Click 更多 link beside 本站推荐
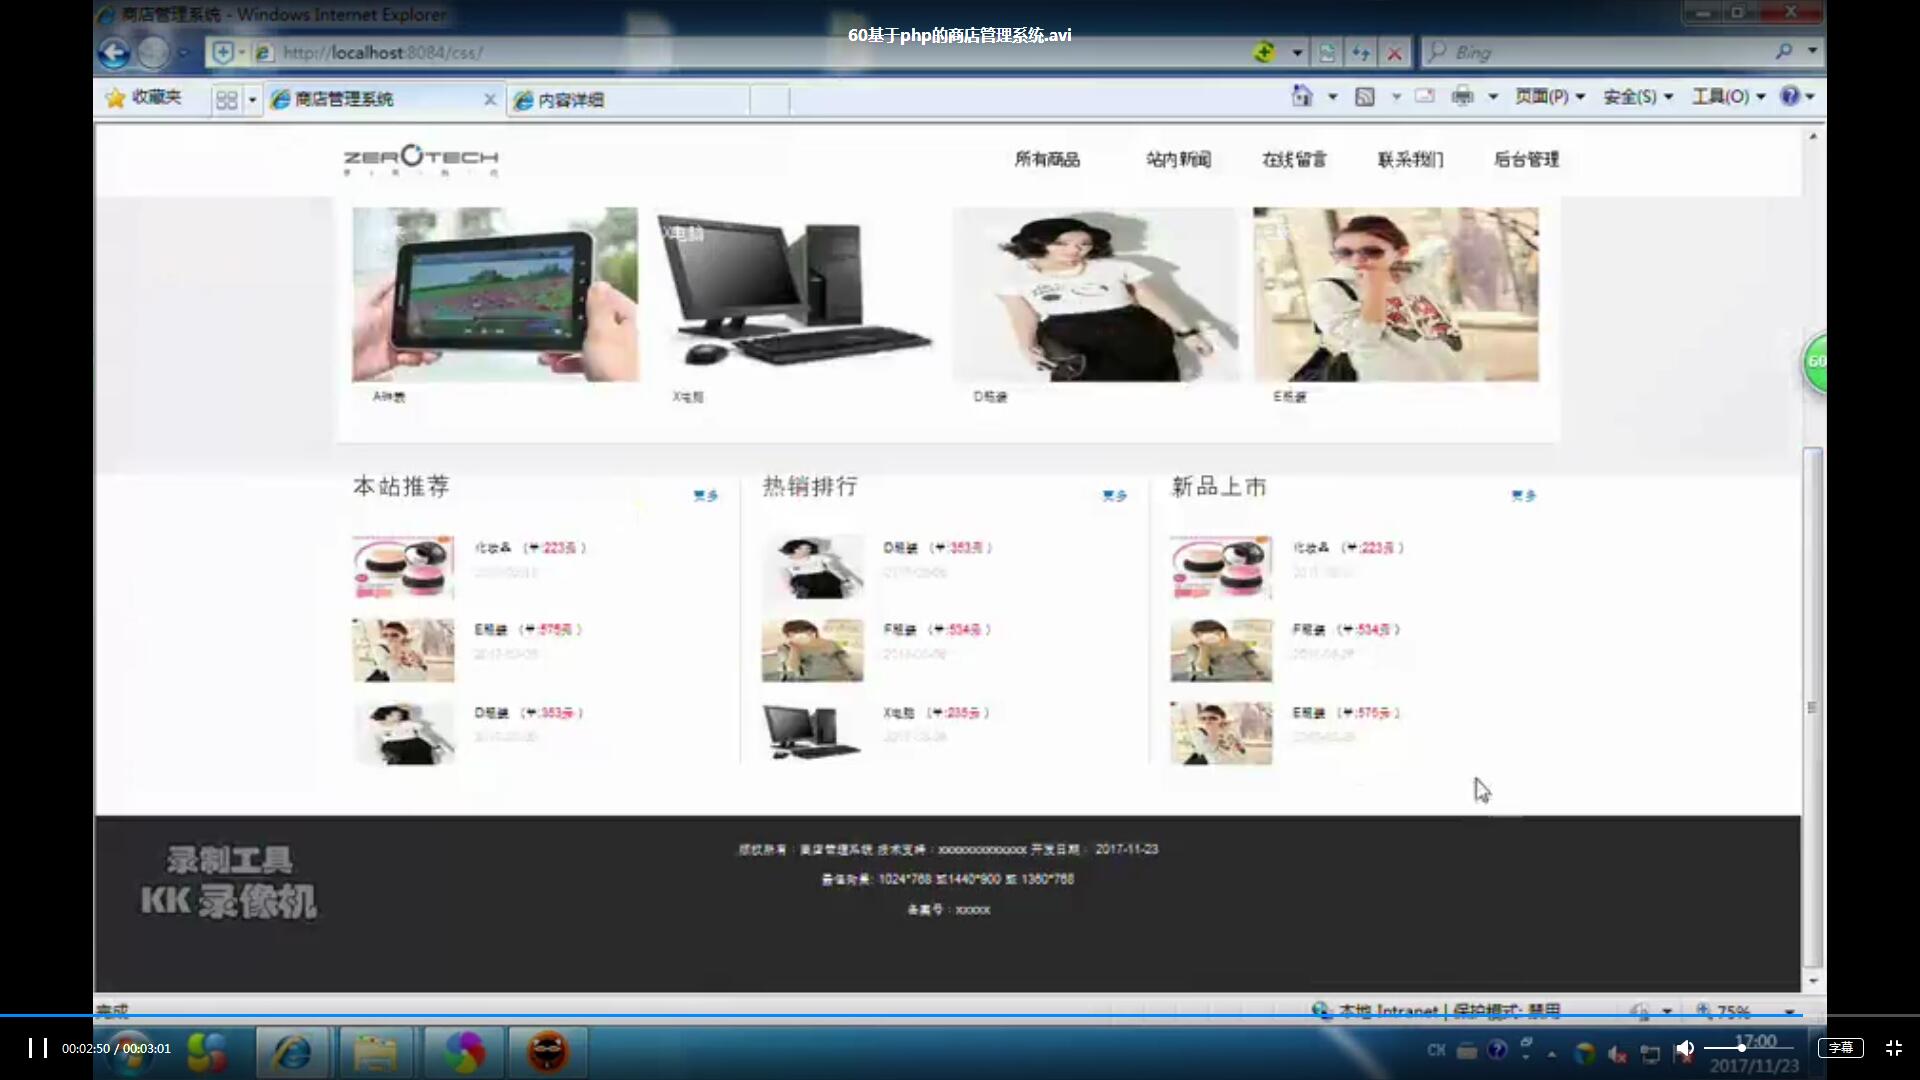This screenshot has width=1920, height=1080. (x=706, y=495)
